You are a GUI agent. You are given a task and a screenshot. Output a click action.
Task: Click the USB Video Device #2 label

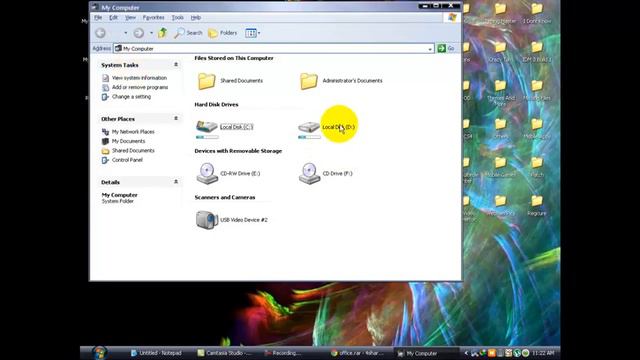(244, 220)
